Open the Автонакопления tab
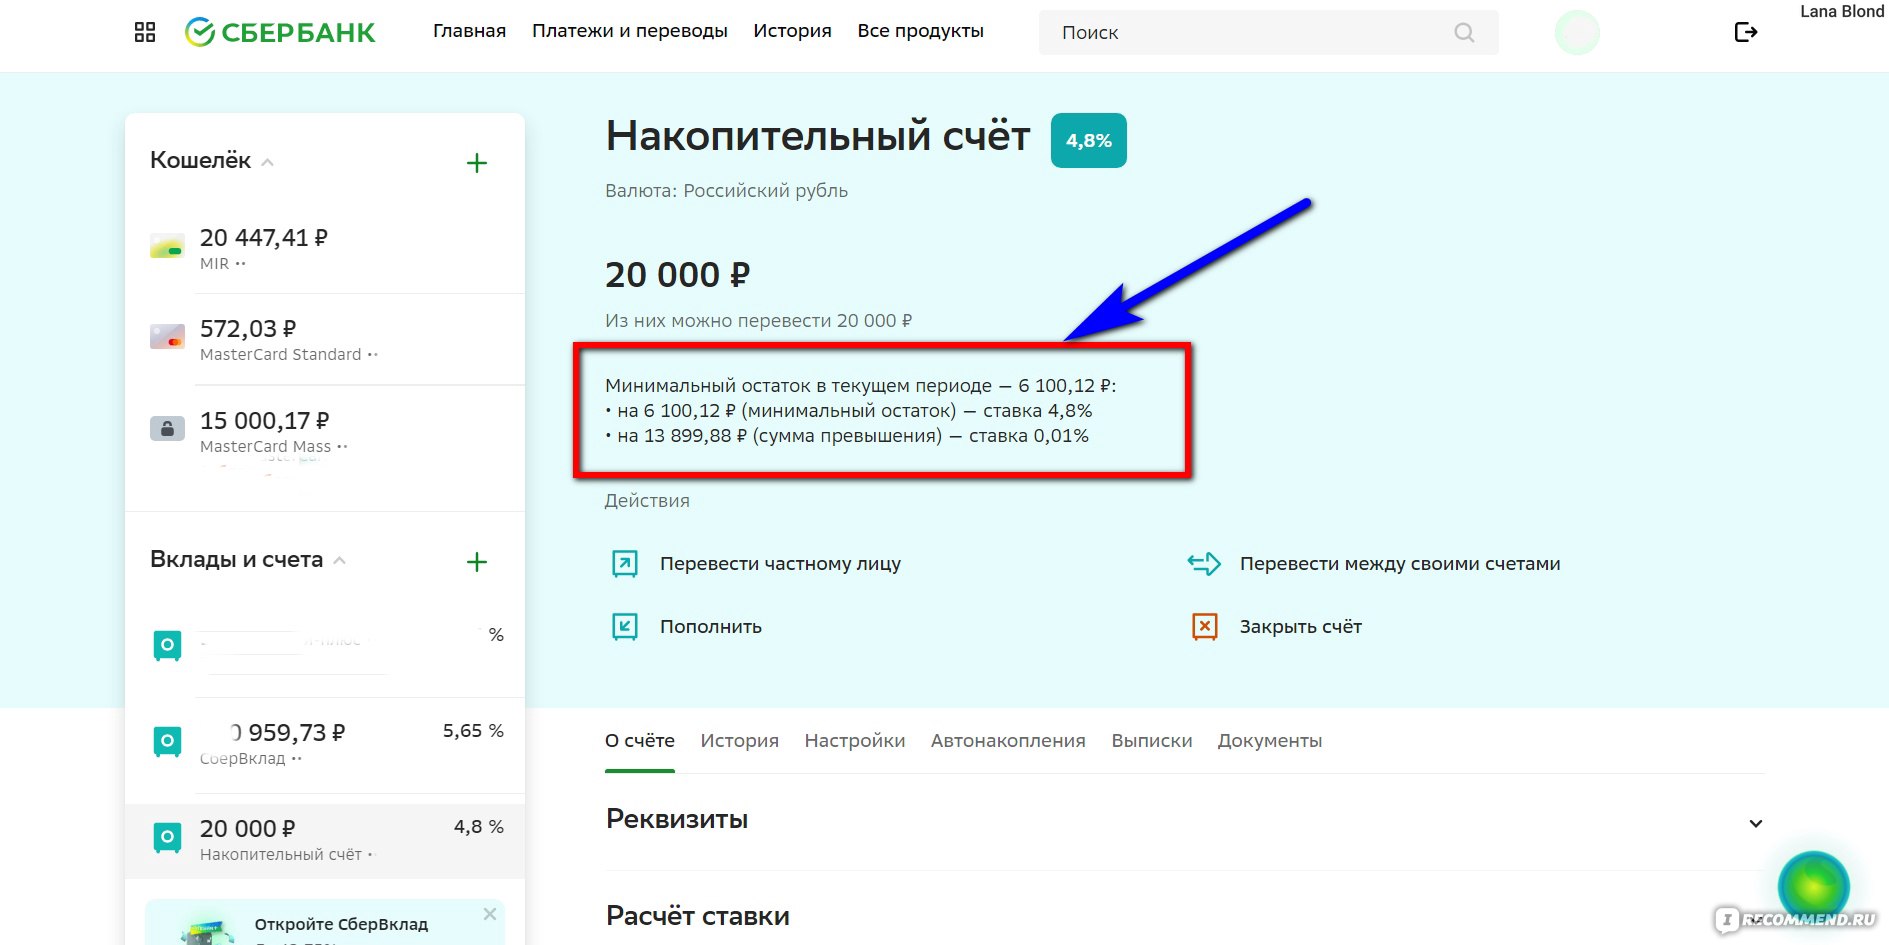1889x945 pixels. (x=1008, y=741)
